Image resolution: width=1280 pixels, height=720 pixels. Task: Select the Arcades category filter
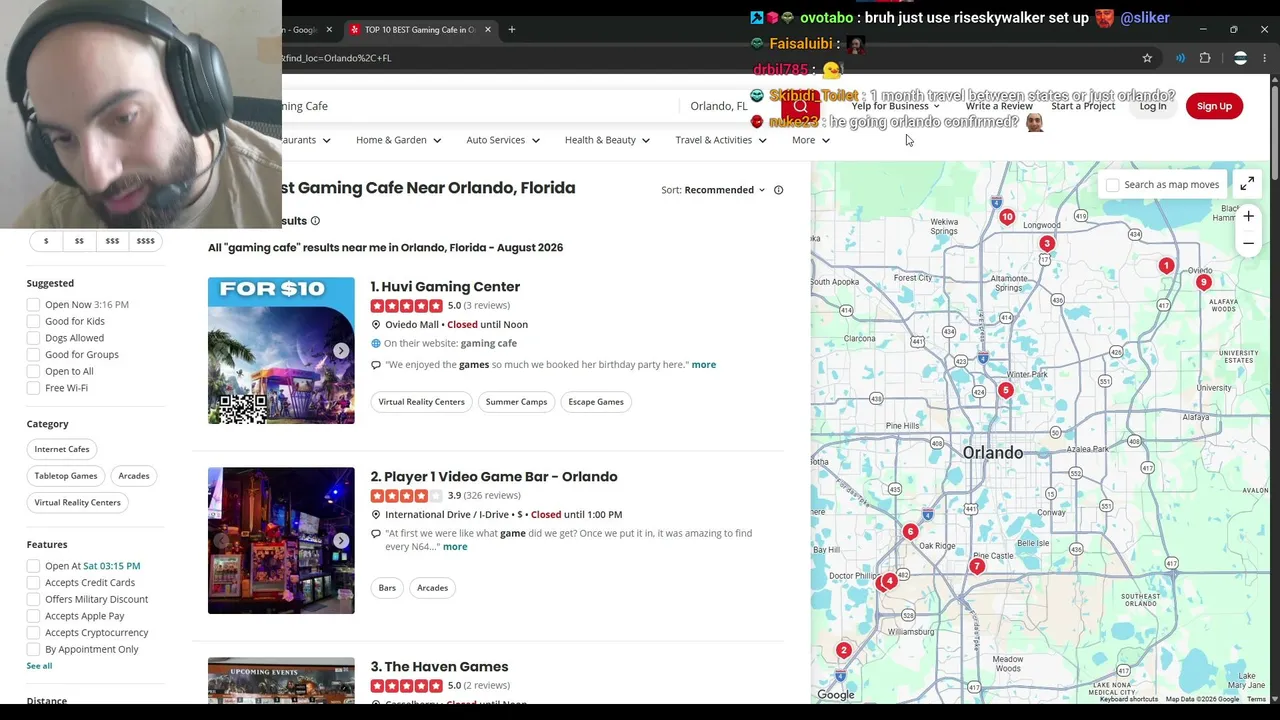coord(134,476)
